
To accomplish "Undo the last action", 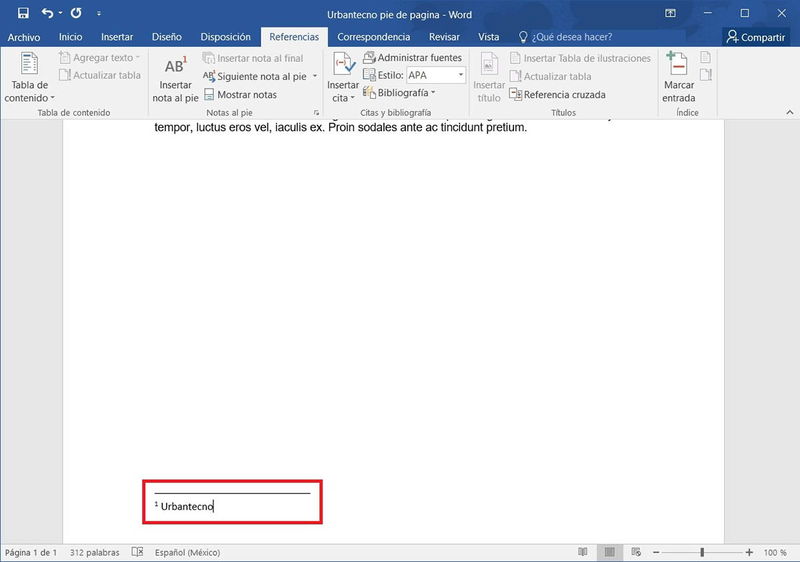I will (47, 13).
